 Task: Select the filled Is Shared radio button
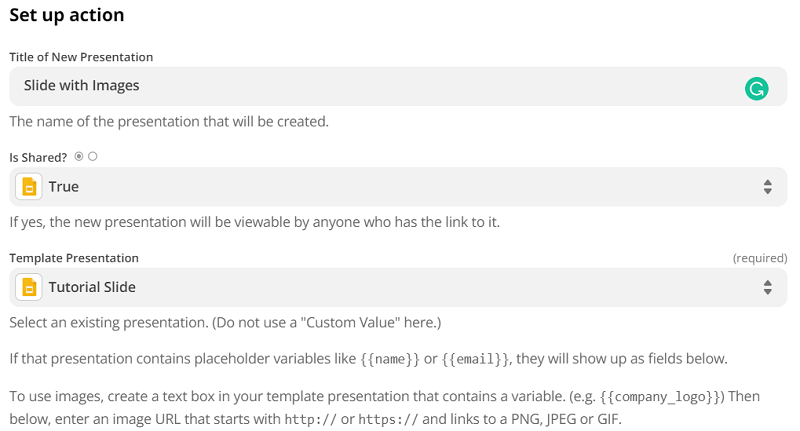tap(79, 157)
